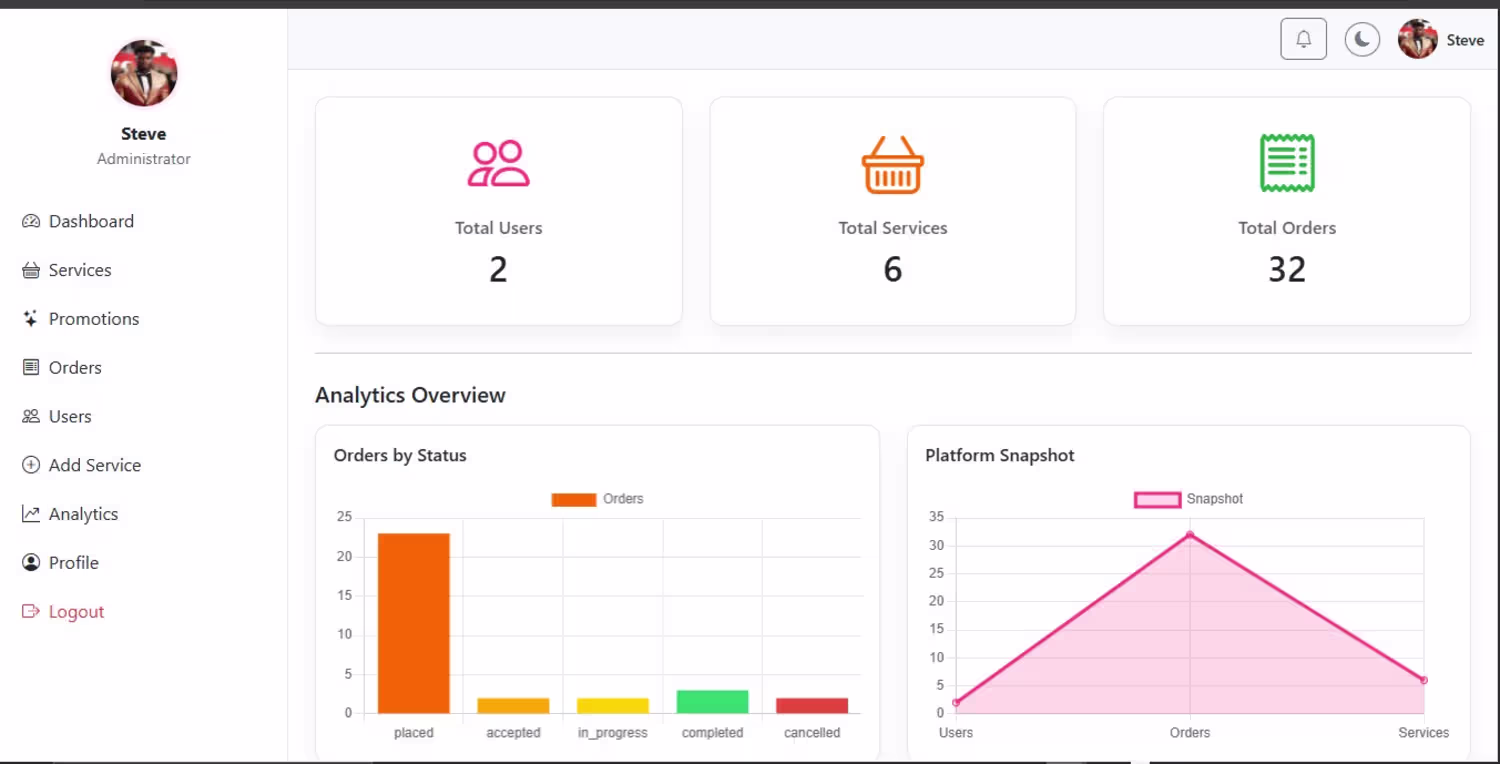Toggle the Orders legend swatch in chart
The height and width of the screenshot is (764, 1500).
(574, 499)
